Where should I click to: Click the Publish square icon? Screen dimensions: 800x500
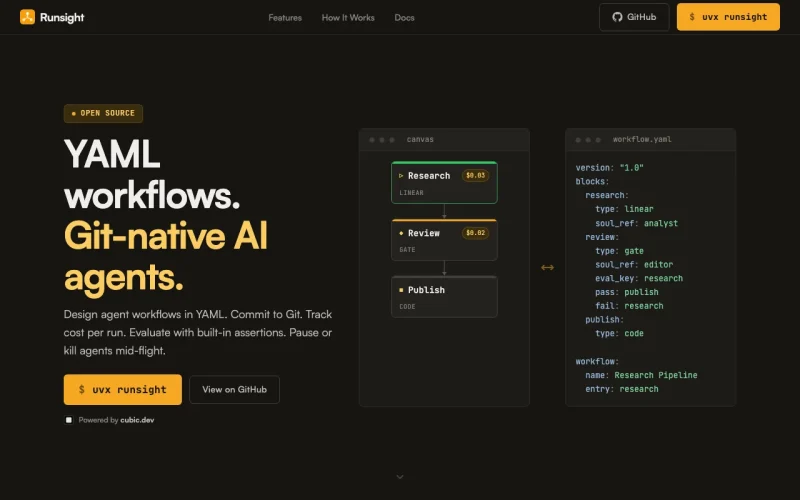(401, 290)
